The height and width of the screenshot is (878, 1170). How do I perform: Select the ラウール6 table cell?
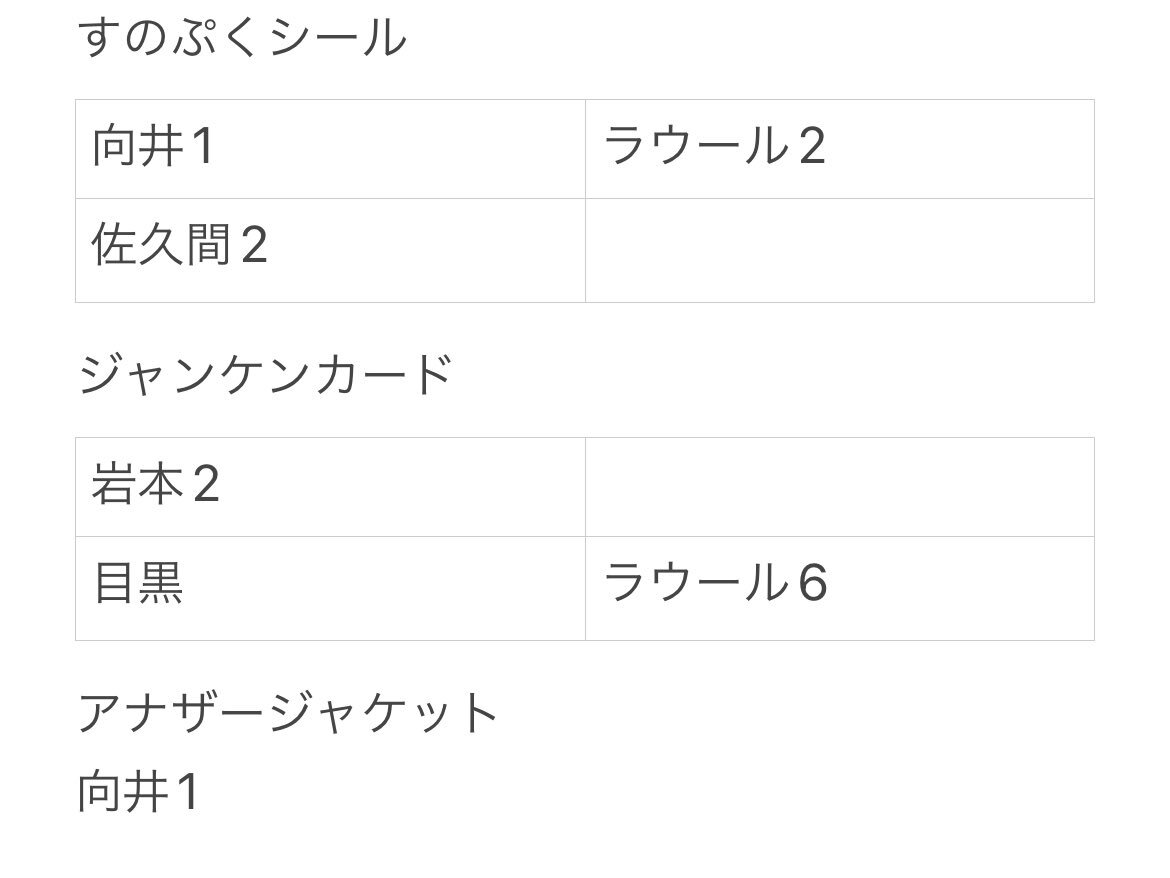[x=840, y=589]
